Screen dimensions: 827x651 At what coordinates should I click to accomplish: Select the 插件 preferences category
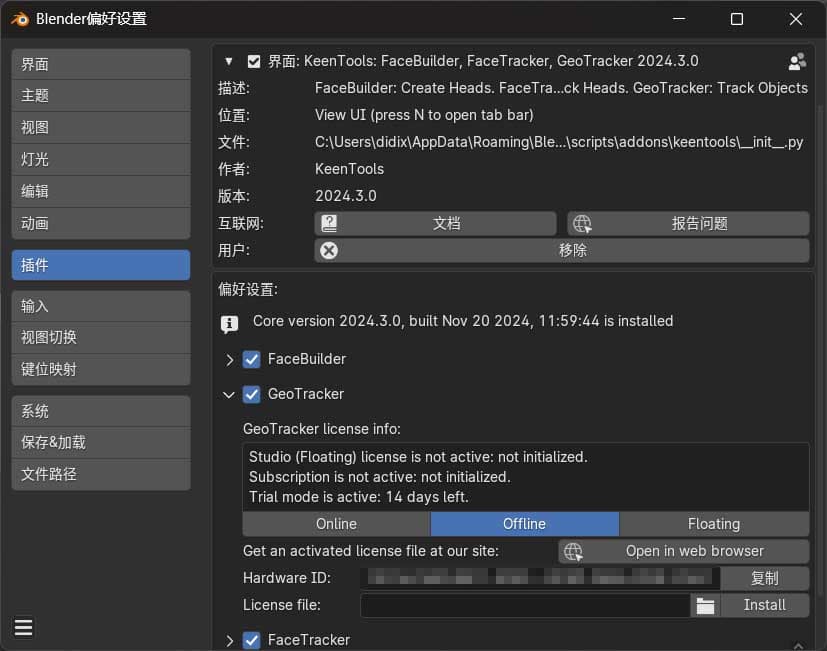101,265
